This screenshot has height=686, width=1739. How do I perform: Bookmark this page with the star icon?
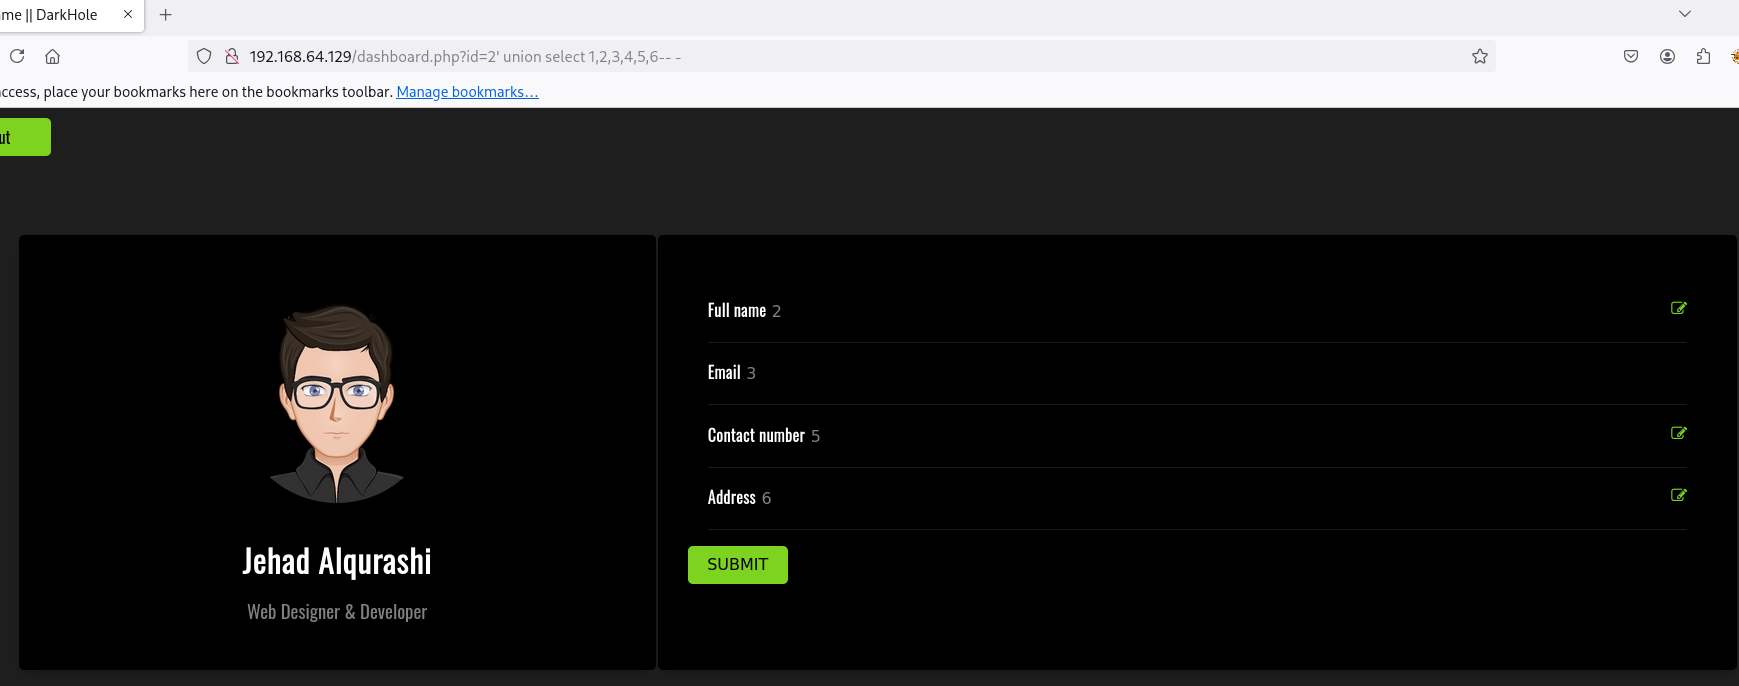pos(1480,56)
